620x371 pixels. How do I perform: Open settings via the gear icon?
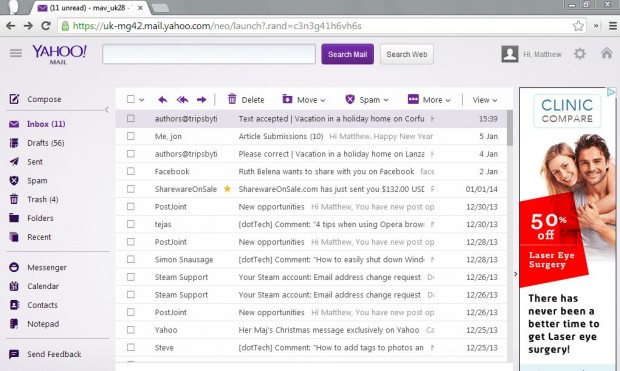click(580, 54)
